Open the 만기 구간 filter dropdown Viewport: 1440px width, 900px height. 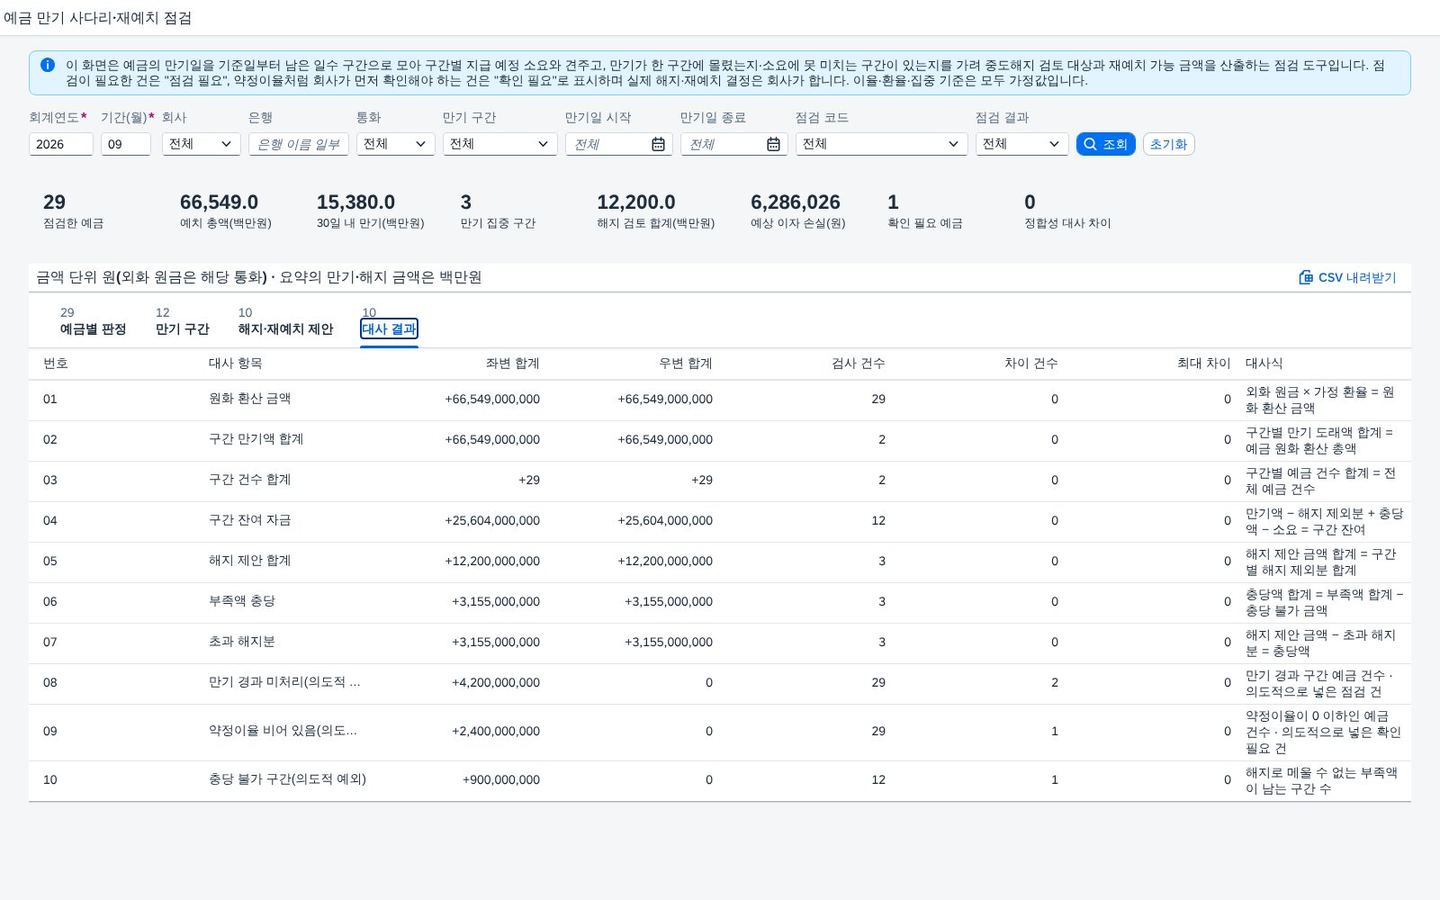500,144
